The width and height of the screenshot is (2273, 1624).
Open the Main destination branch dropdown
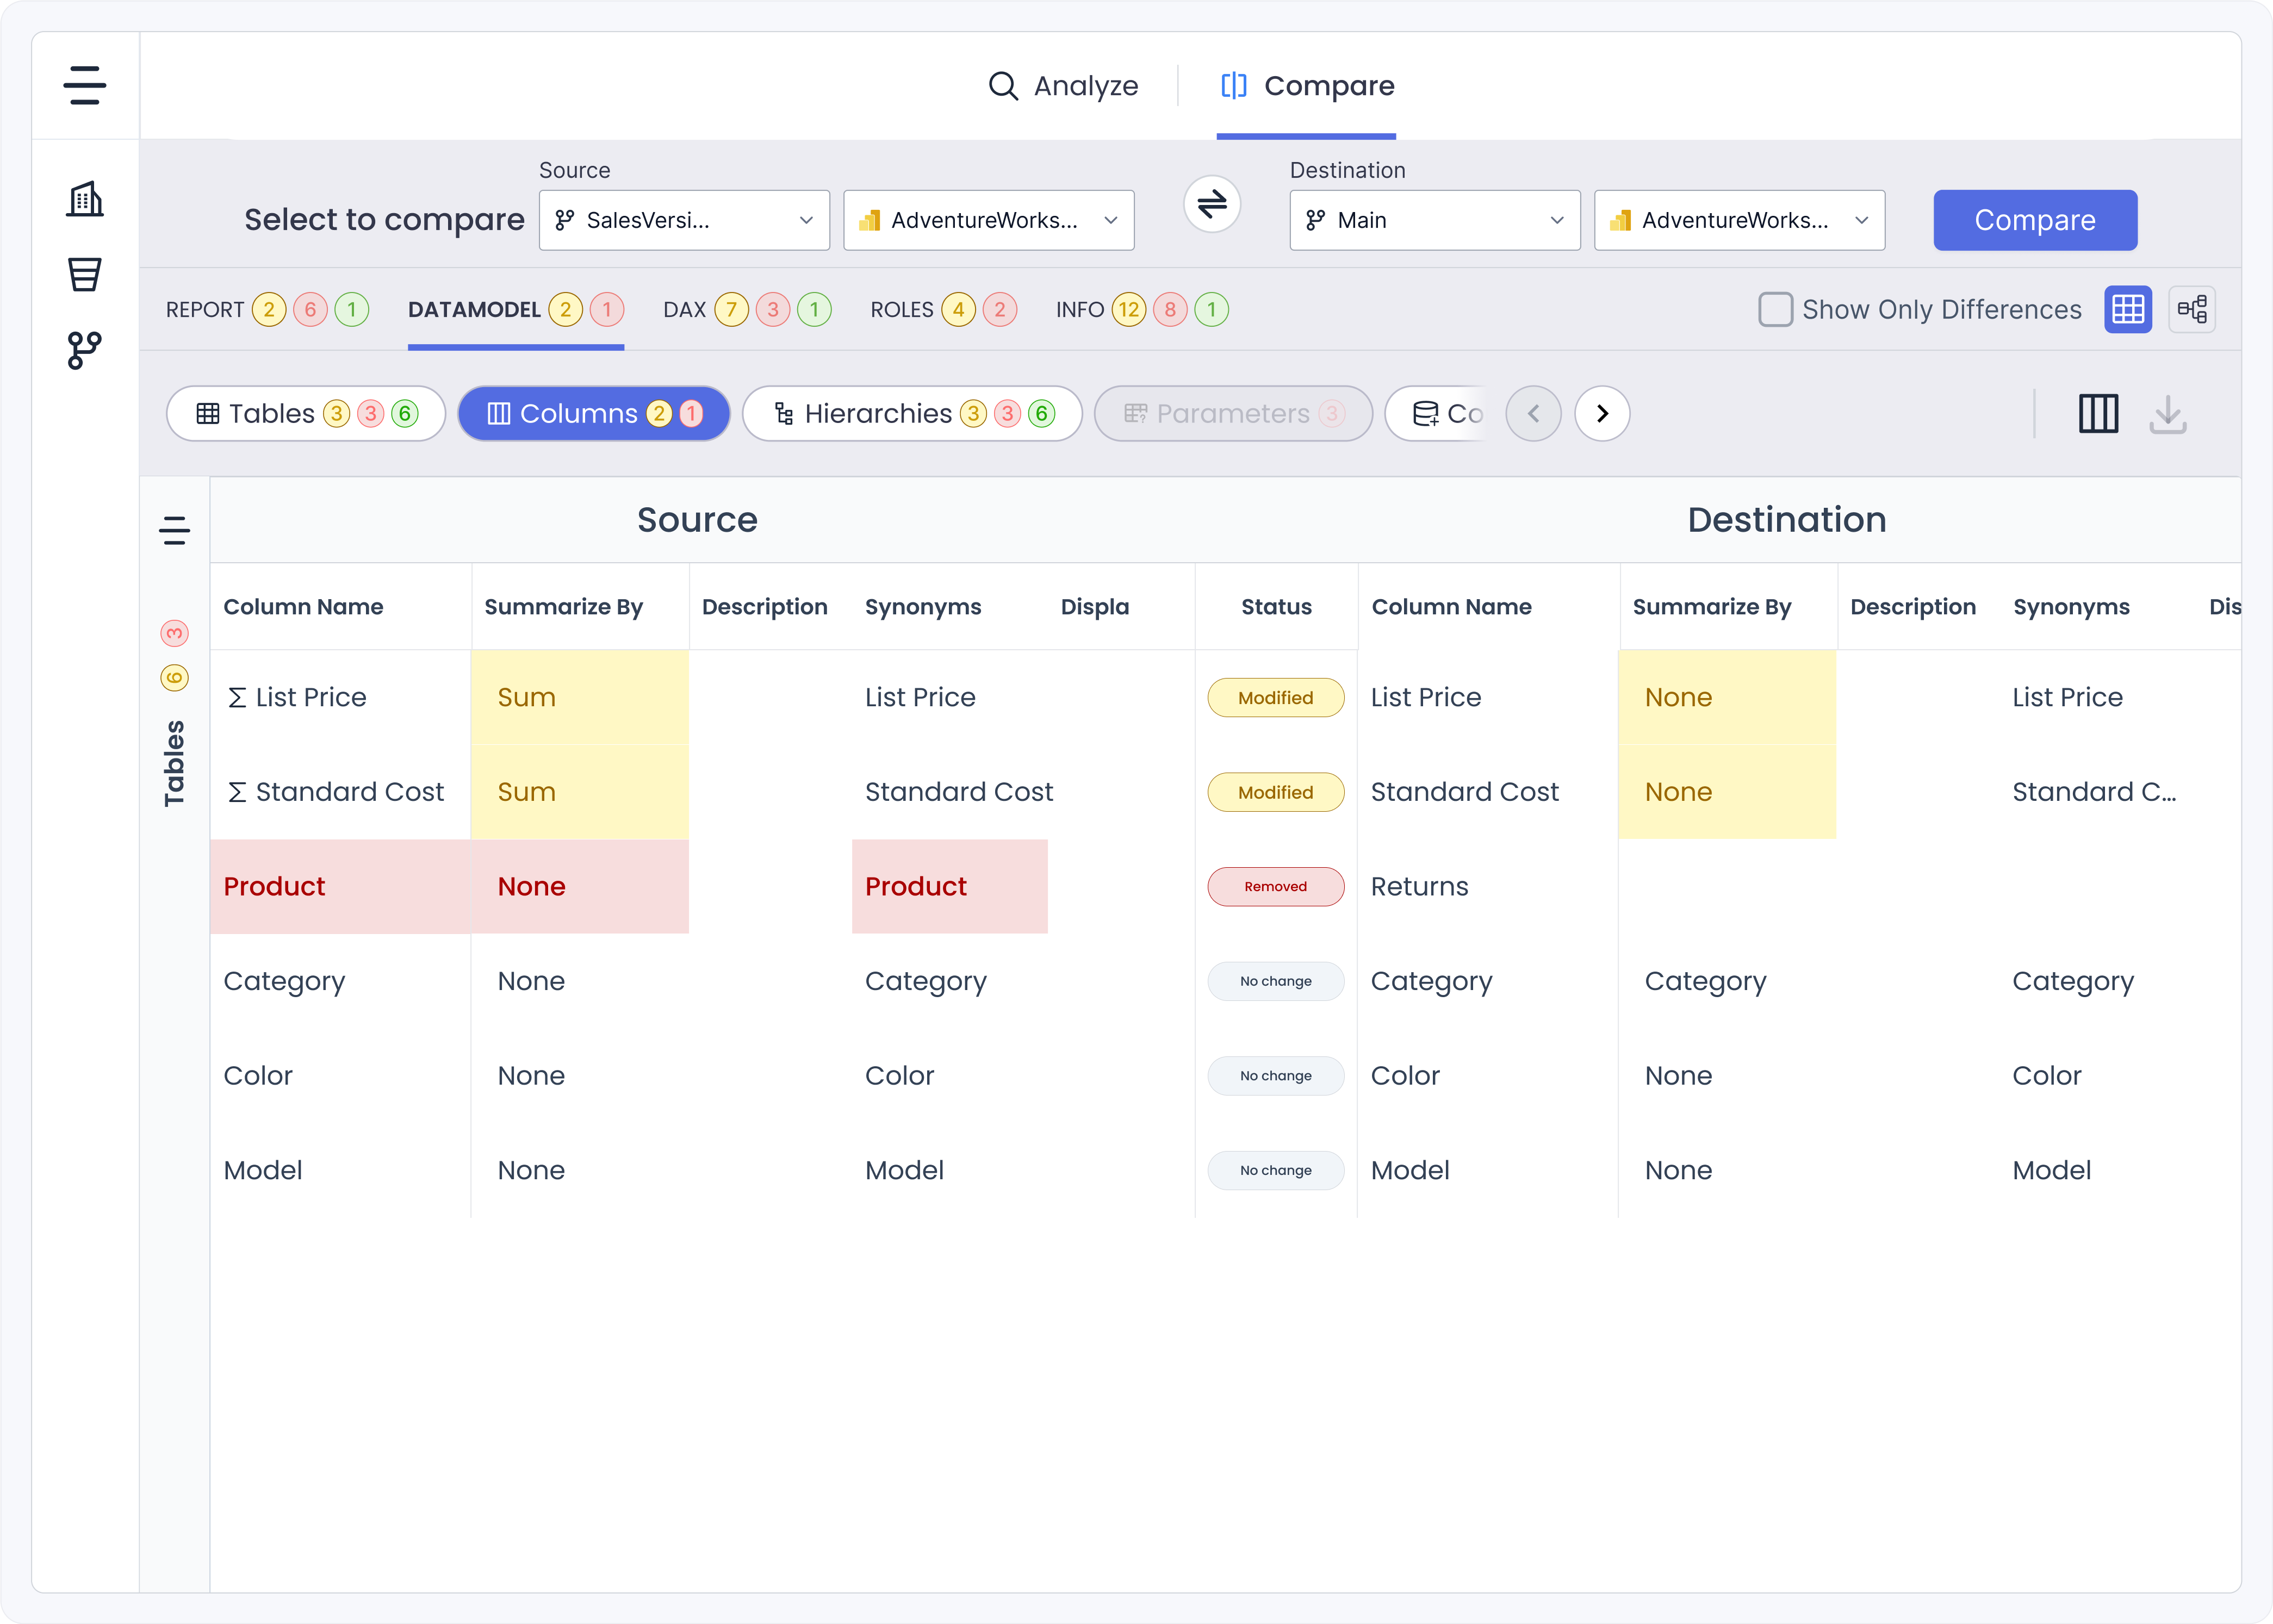point(1434,220)
